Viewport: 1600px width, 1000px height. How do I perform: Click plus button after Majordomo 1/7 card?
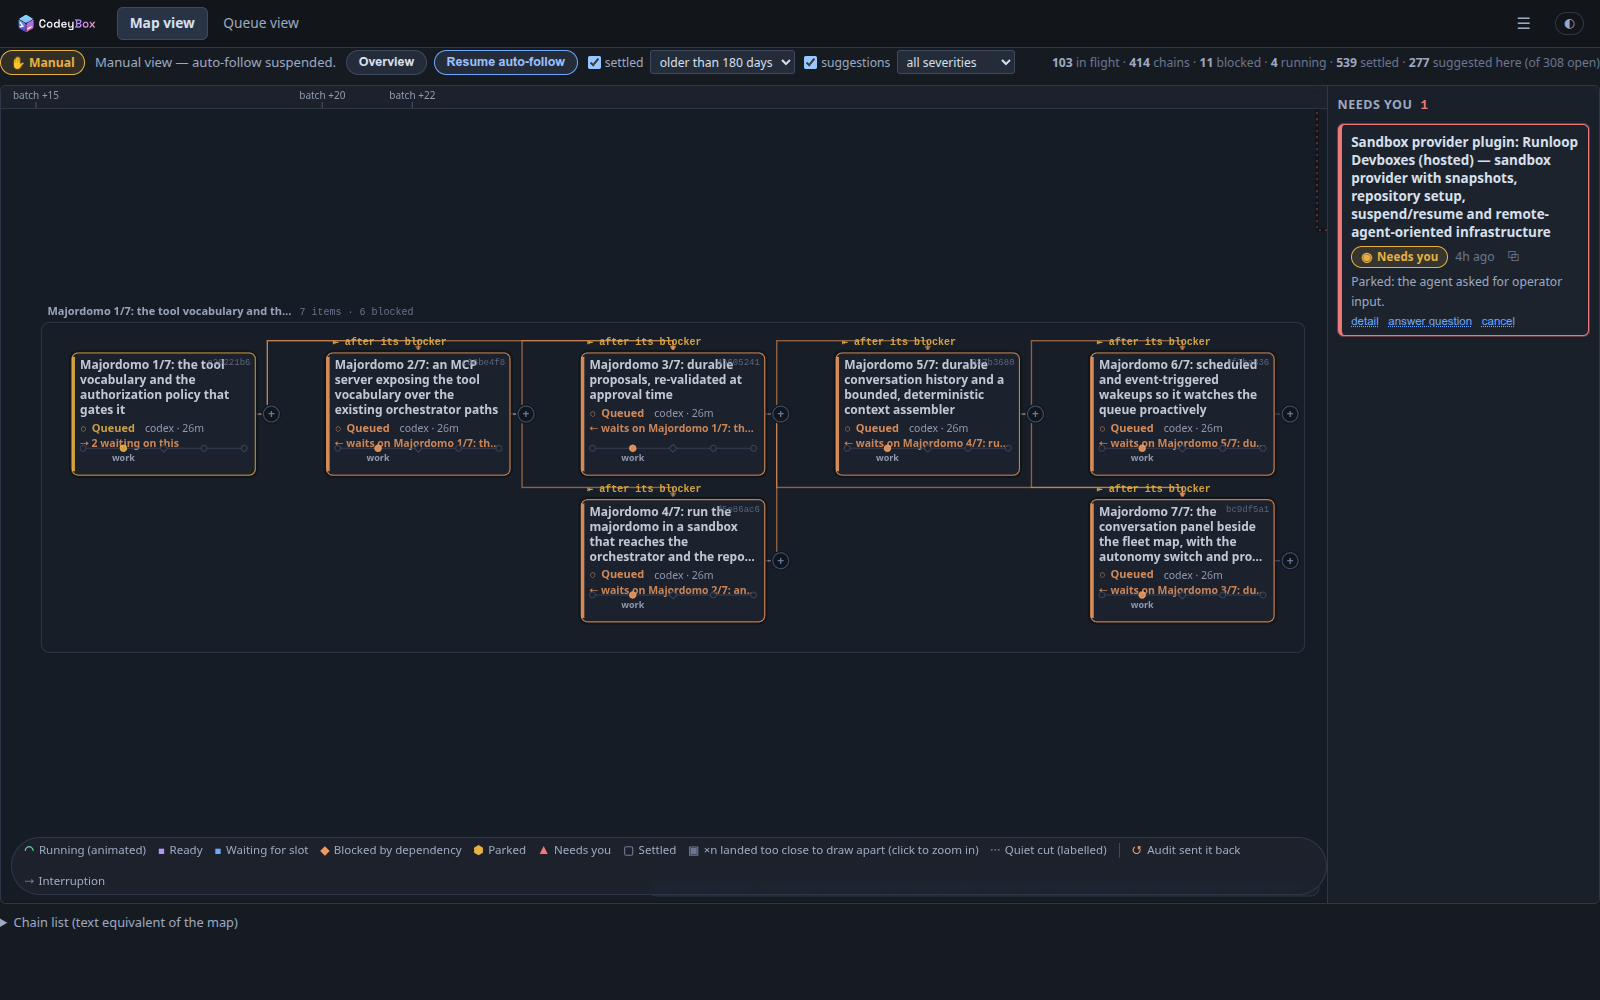pyautogui.click(x=271, y=414)
